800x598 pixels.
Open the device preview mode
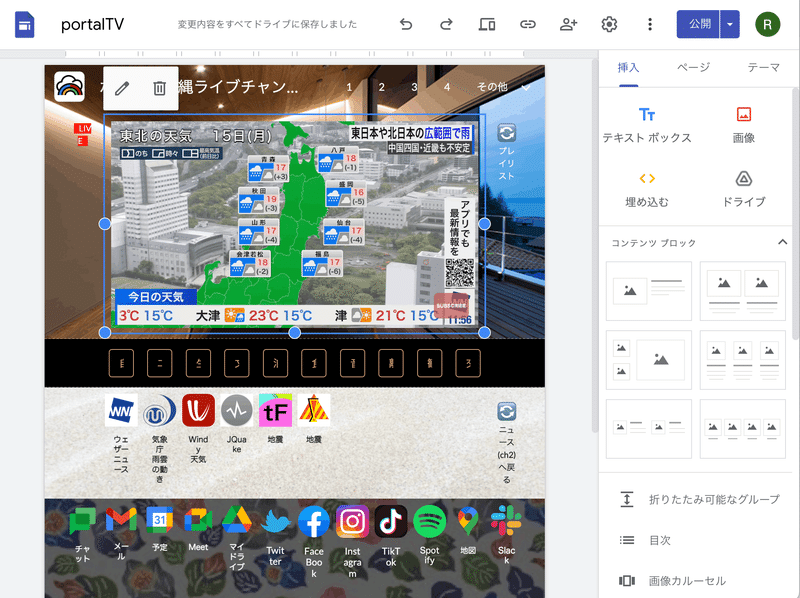[487, 24]
